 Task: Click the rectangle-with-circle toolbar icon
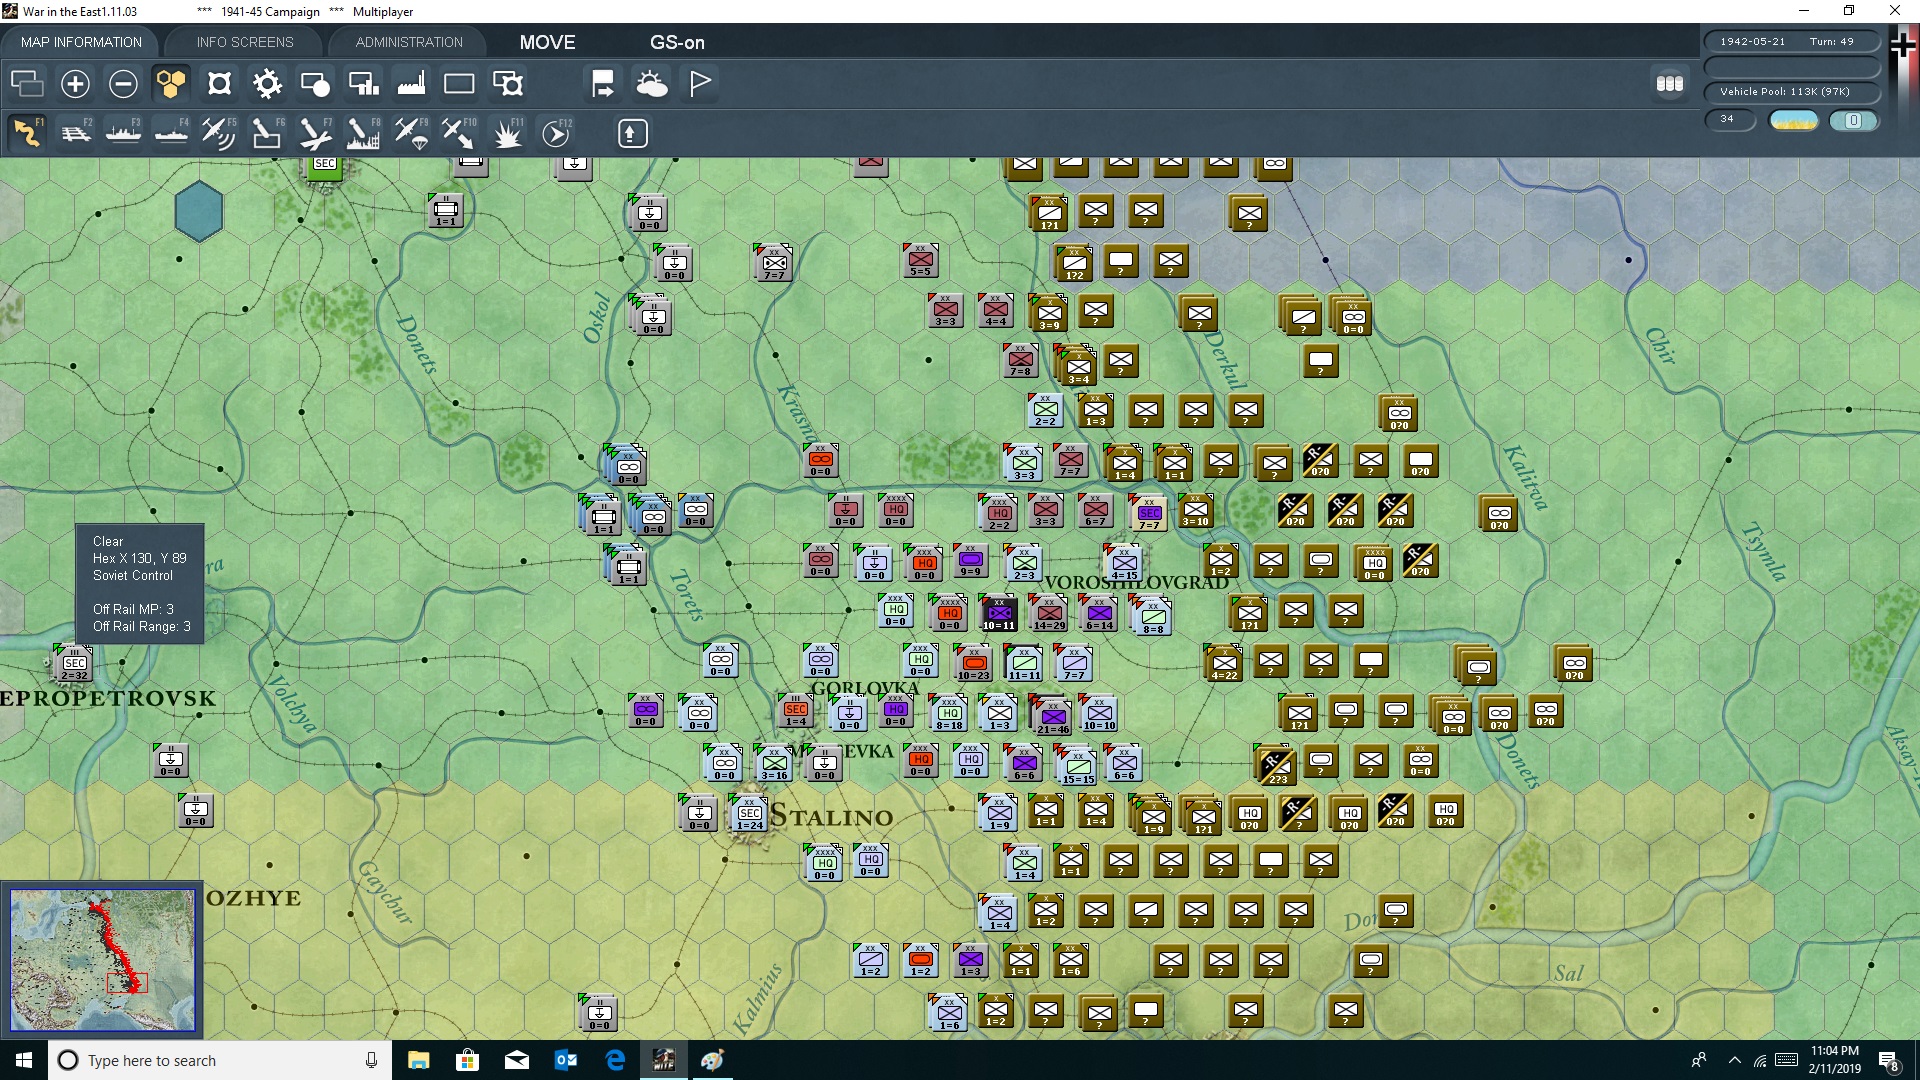pos(315,83)
